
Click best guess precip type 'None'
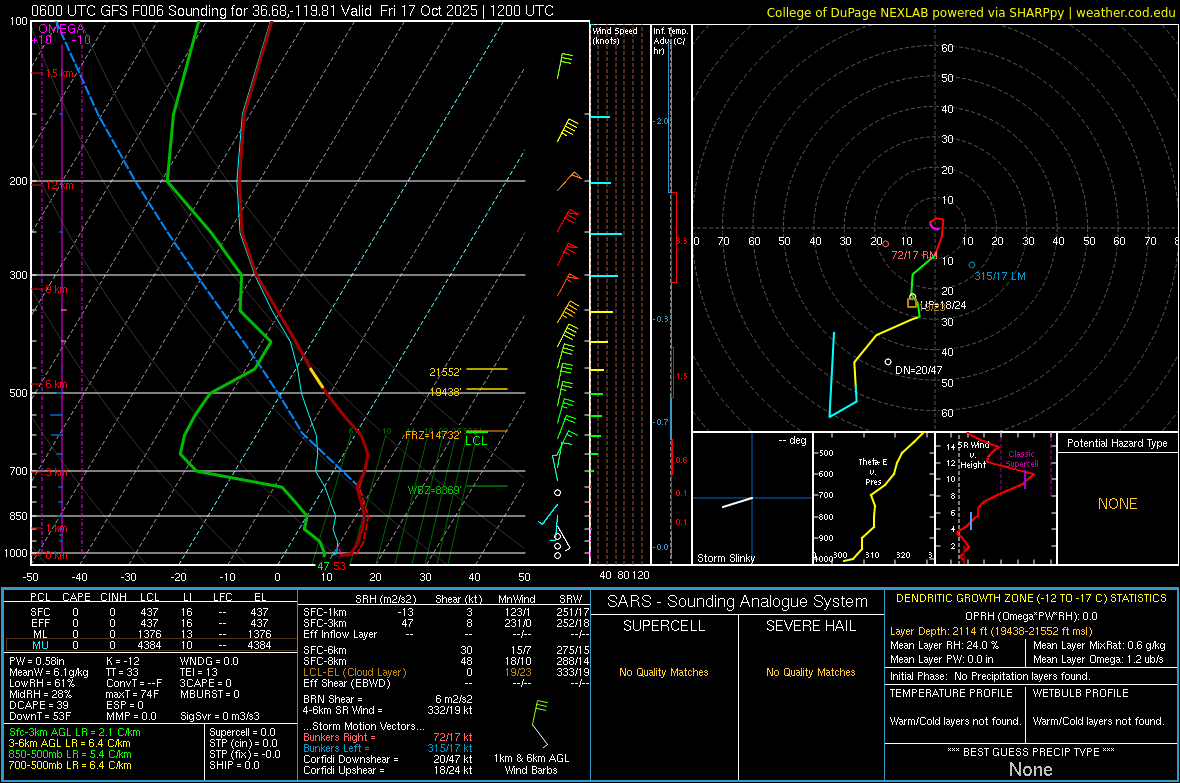(x=1030, y=769)
